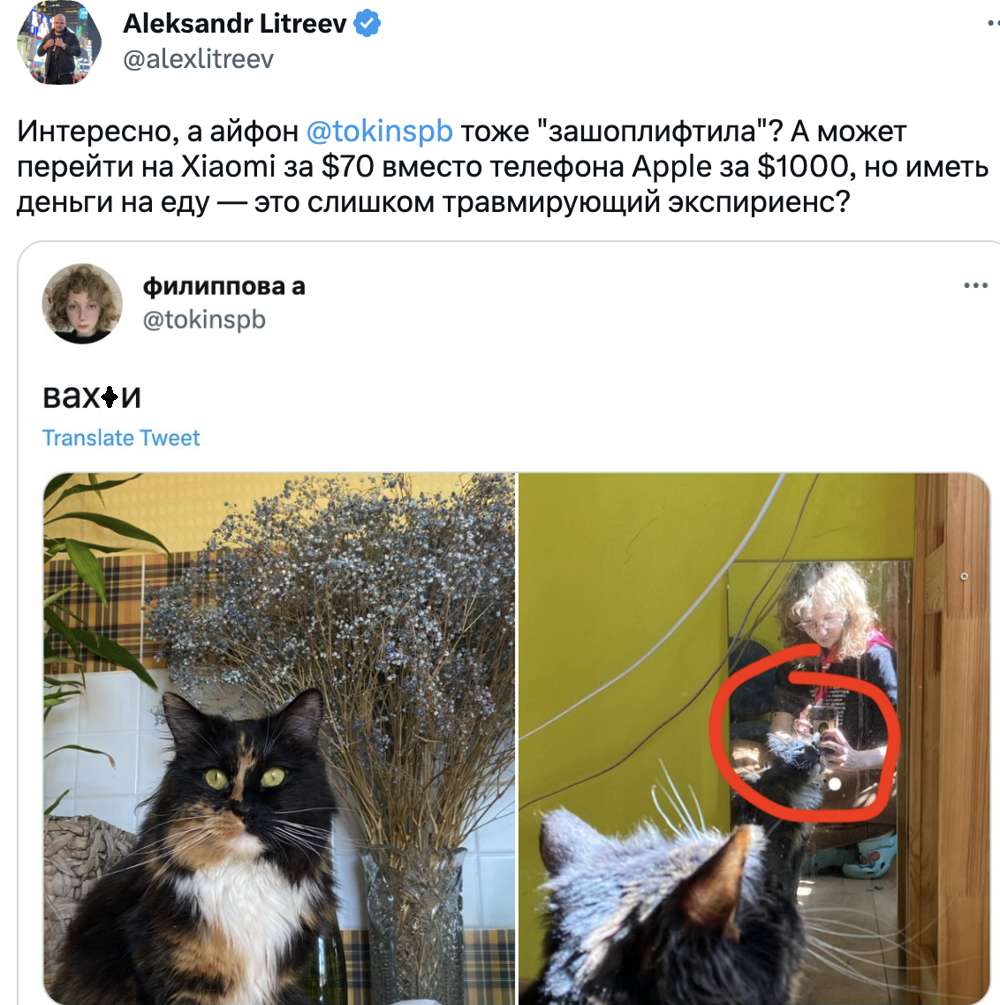Image resolution: width=1000 pixels, height=1005 pixels.
Task: Click the Aleksandr Litreev display name
Action: coord(235,24)
